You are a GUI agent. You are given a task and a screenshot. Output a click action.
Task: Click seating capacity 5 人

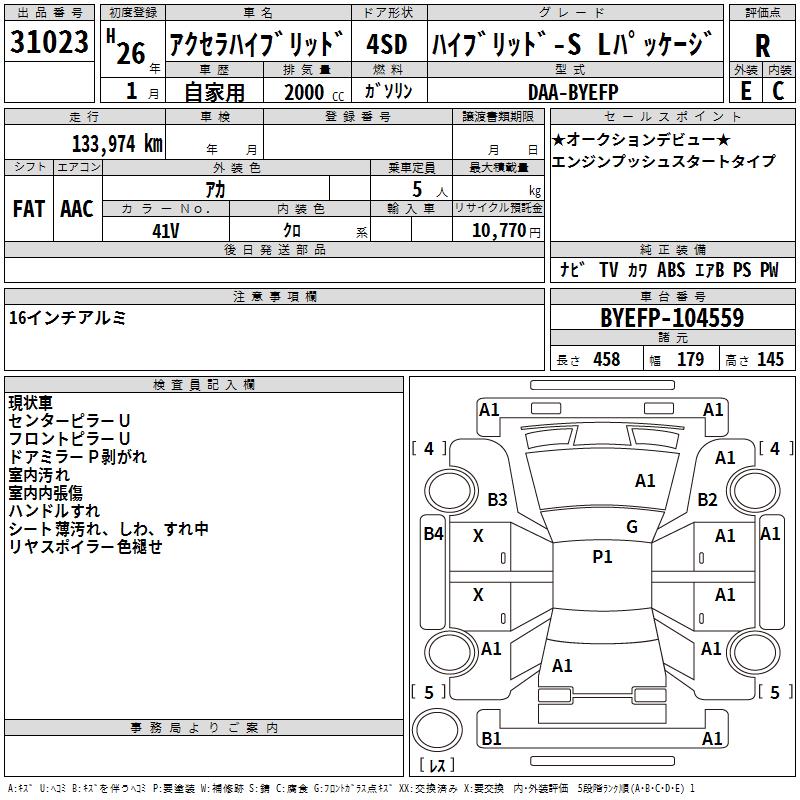point(429,189)
